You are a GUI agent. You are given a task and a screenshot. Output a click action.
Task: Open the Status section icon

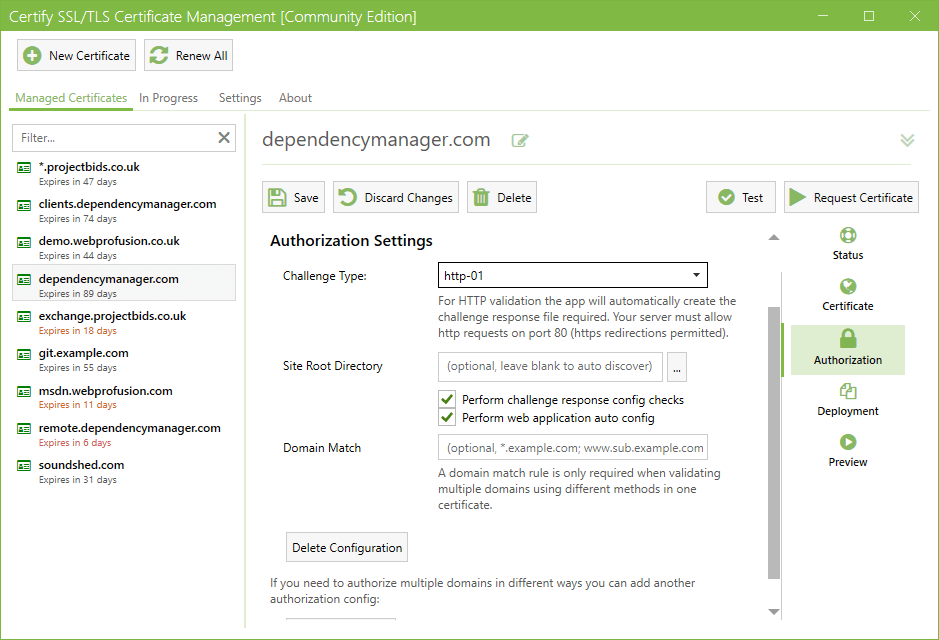pyautogui.click(x=848, y=236)
